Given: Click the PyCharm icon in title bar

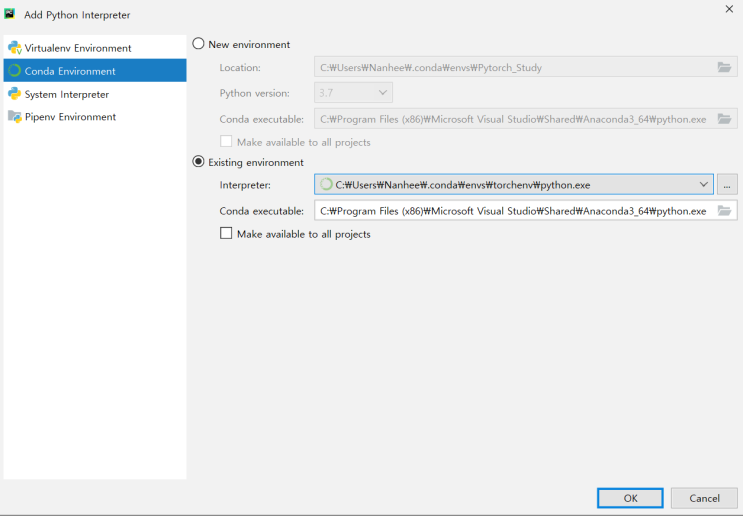Looking at the screenshot, I should coord(9,14).
